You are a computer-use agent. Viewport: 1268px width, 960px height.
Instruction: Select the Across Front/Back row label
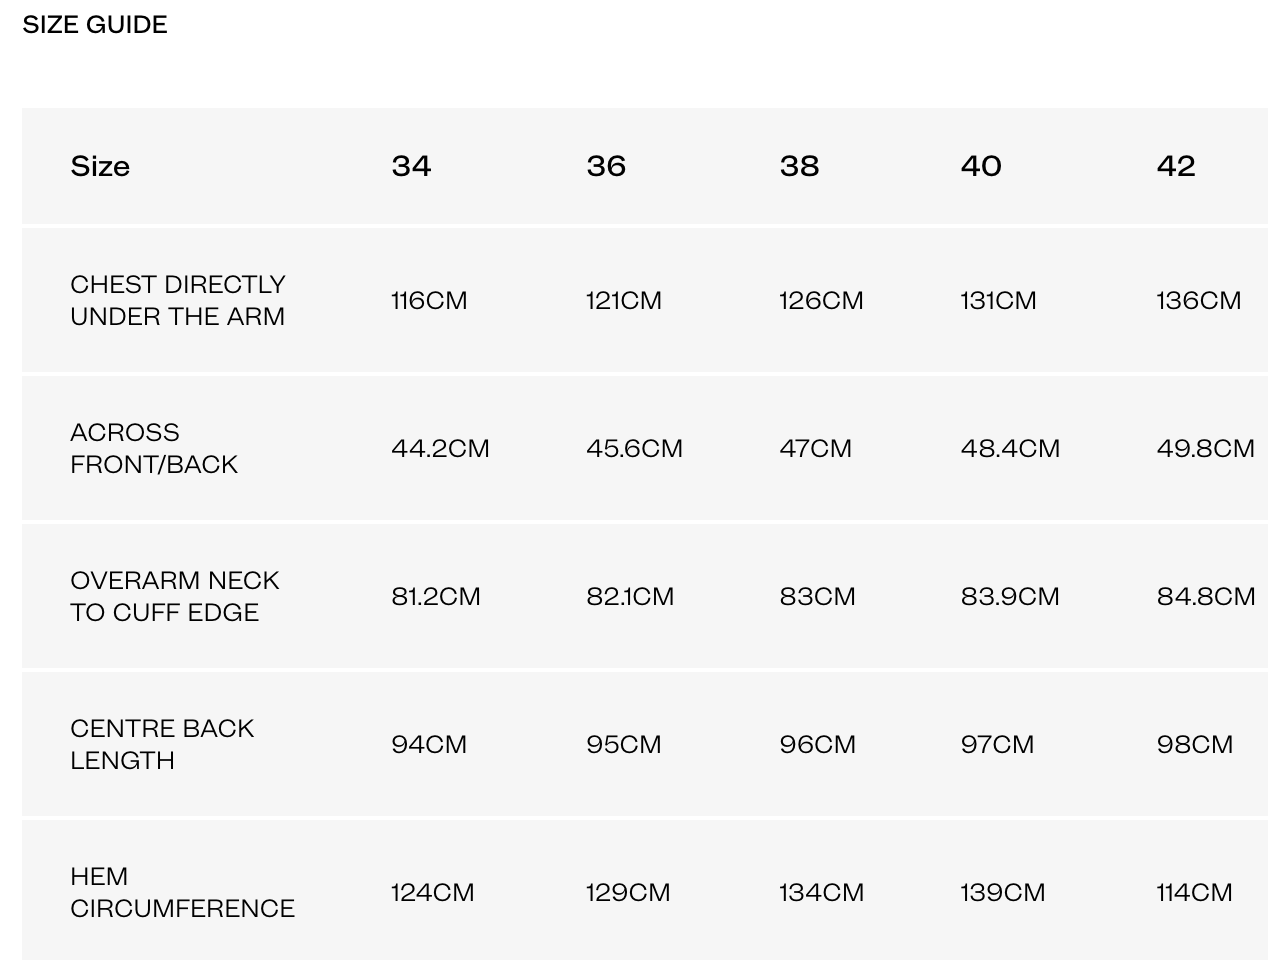point(154,448)
